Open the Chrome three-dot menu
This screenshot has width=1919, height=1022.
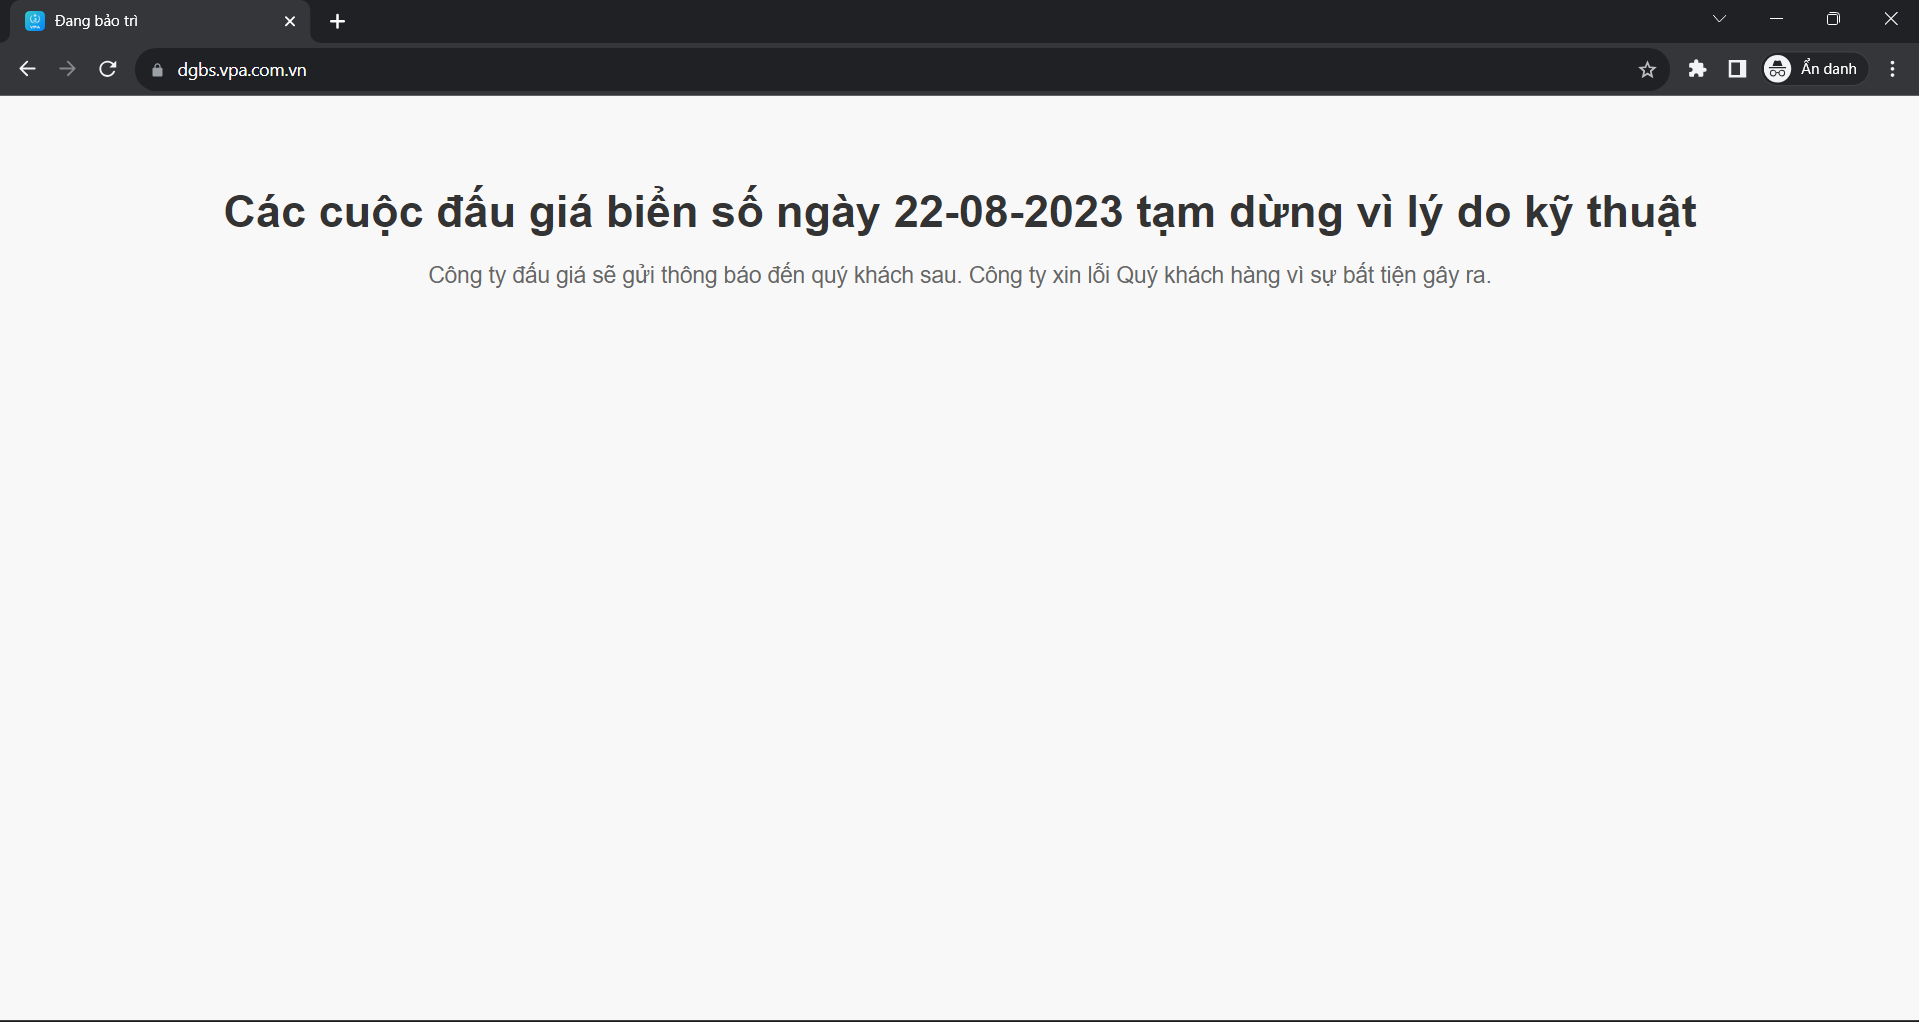pyautogui.click(x=1892, y=69)
